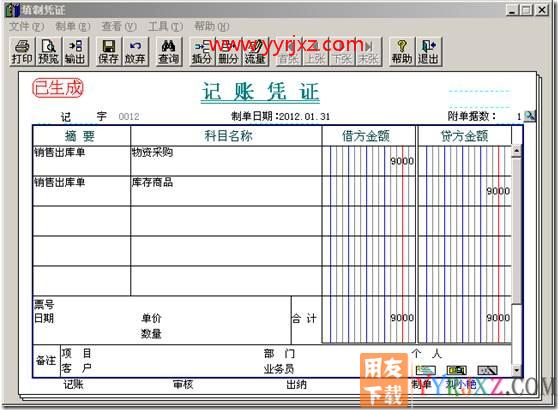Click the 退出 exit toolbar icon

(428, 52)
